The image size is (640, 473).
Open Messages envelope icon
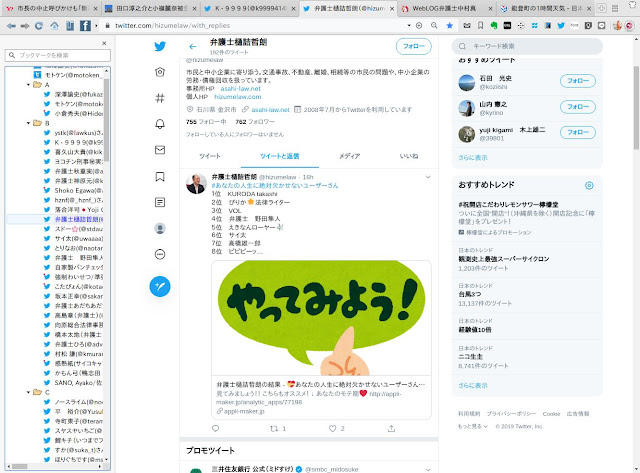click(160, 150)
